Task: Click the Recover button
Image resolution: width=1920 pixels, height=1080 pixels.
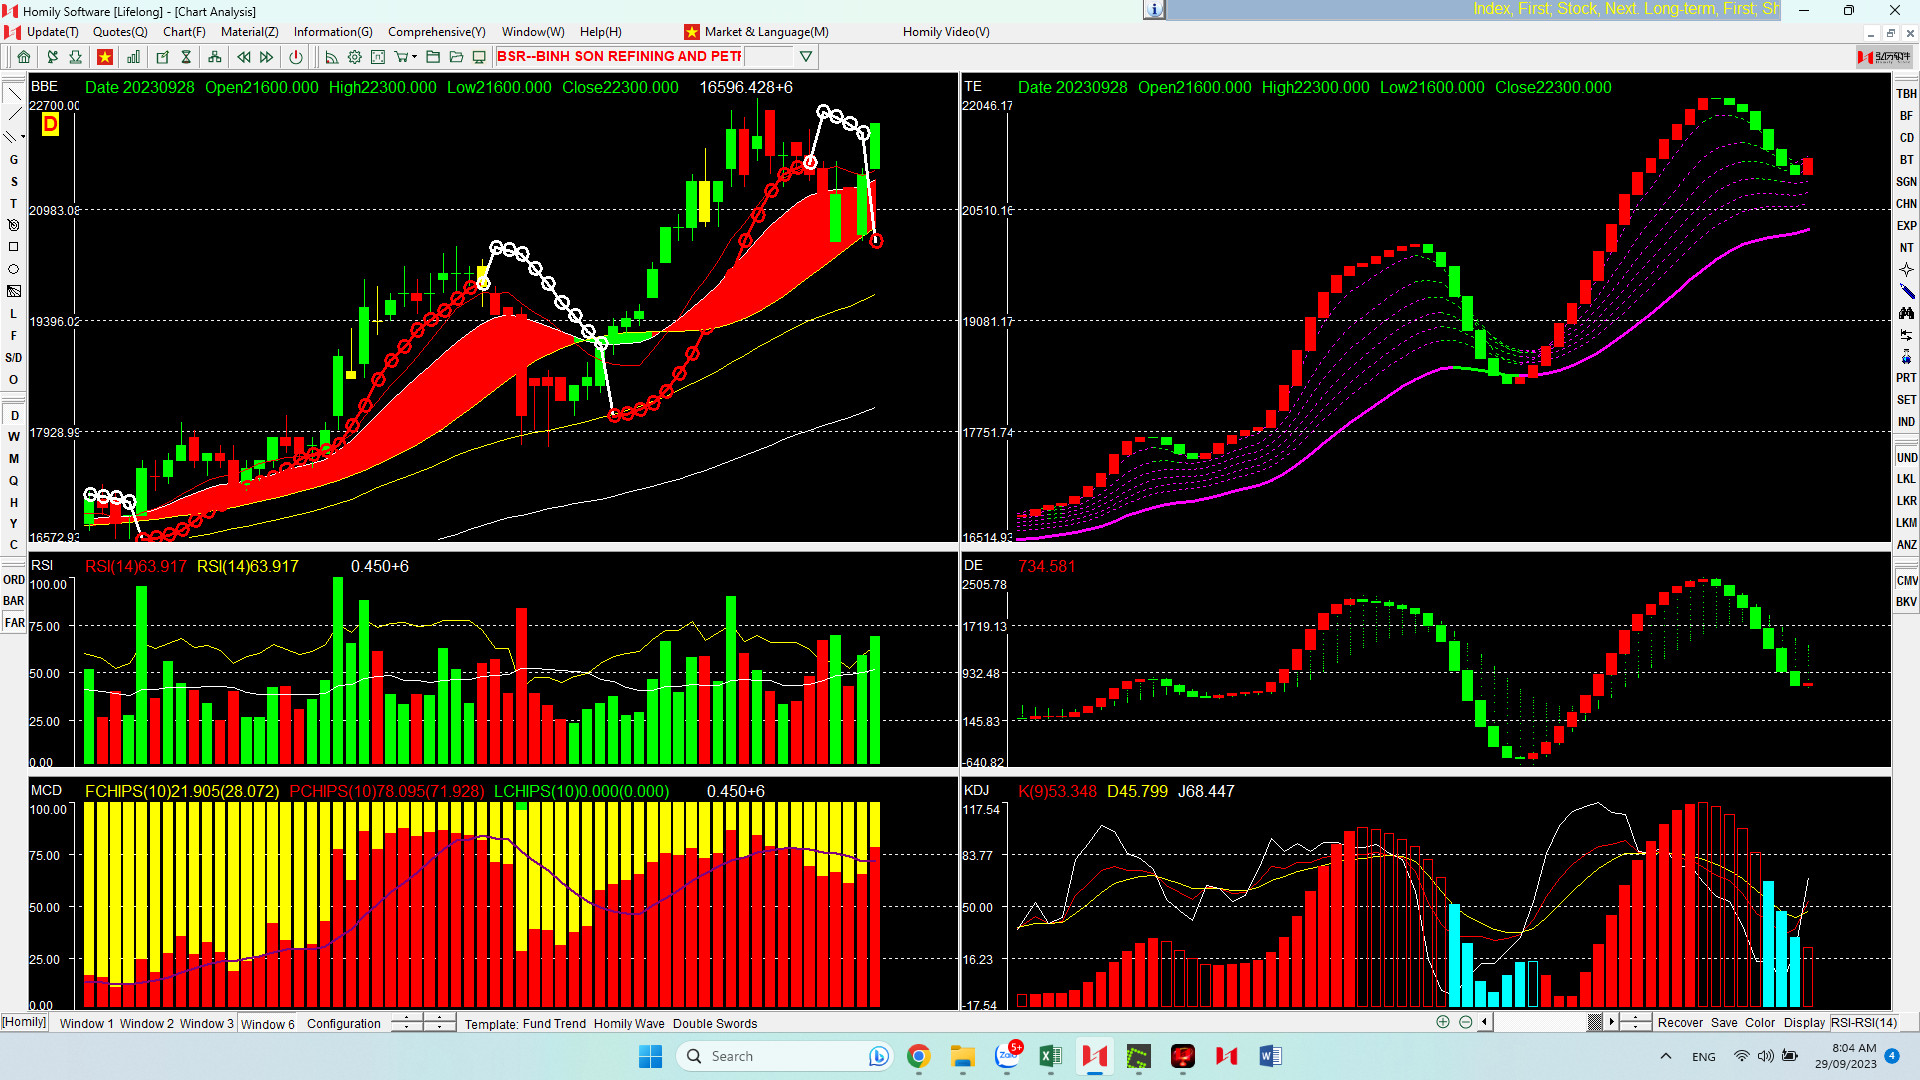Action: pos(1680,1022)
